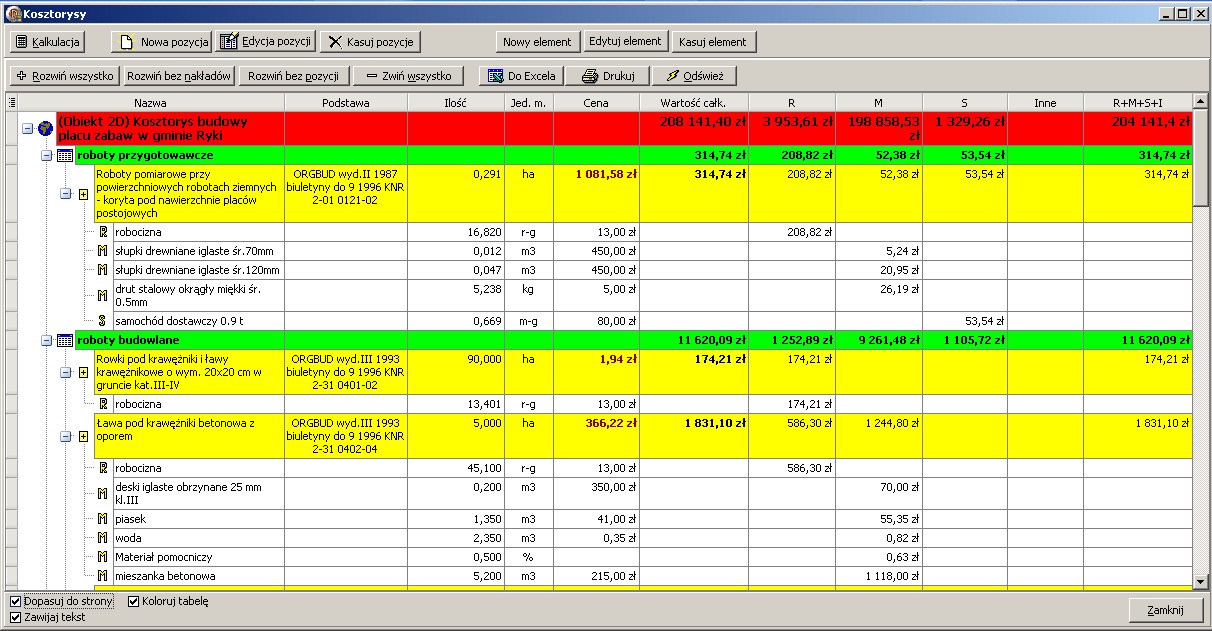The height and width of the screenshot is (631, 1212).
Task: Toggle the Koloruj tabelę checkbox
Action: 135,602
